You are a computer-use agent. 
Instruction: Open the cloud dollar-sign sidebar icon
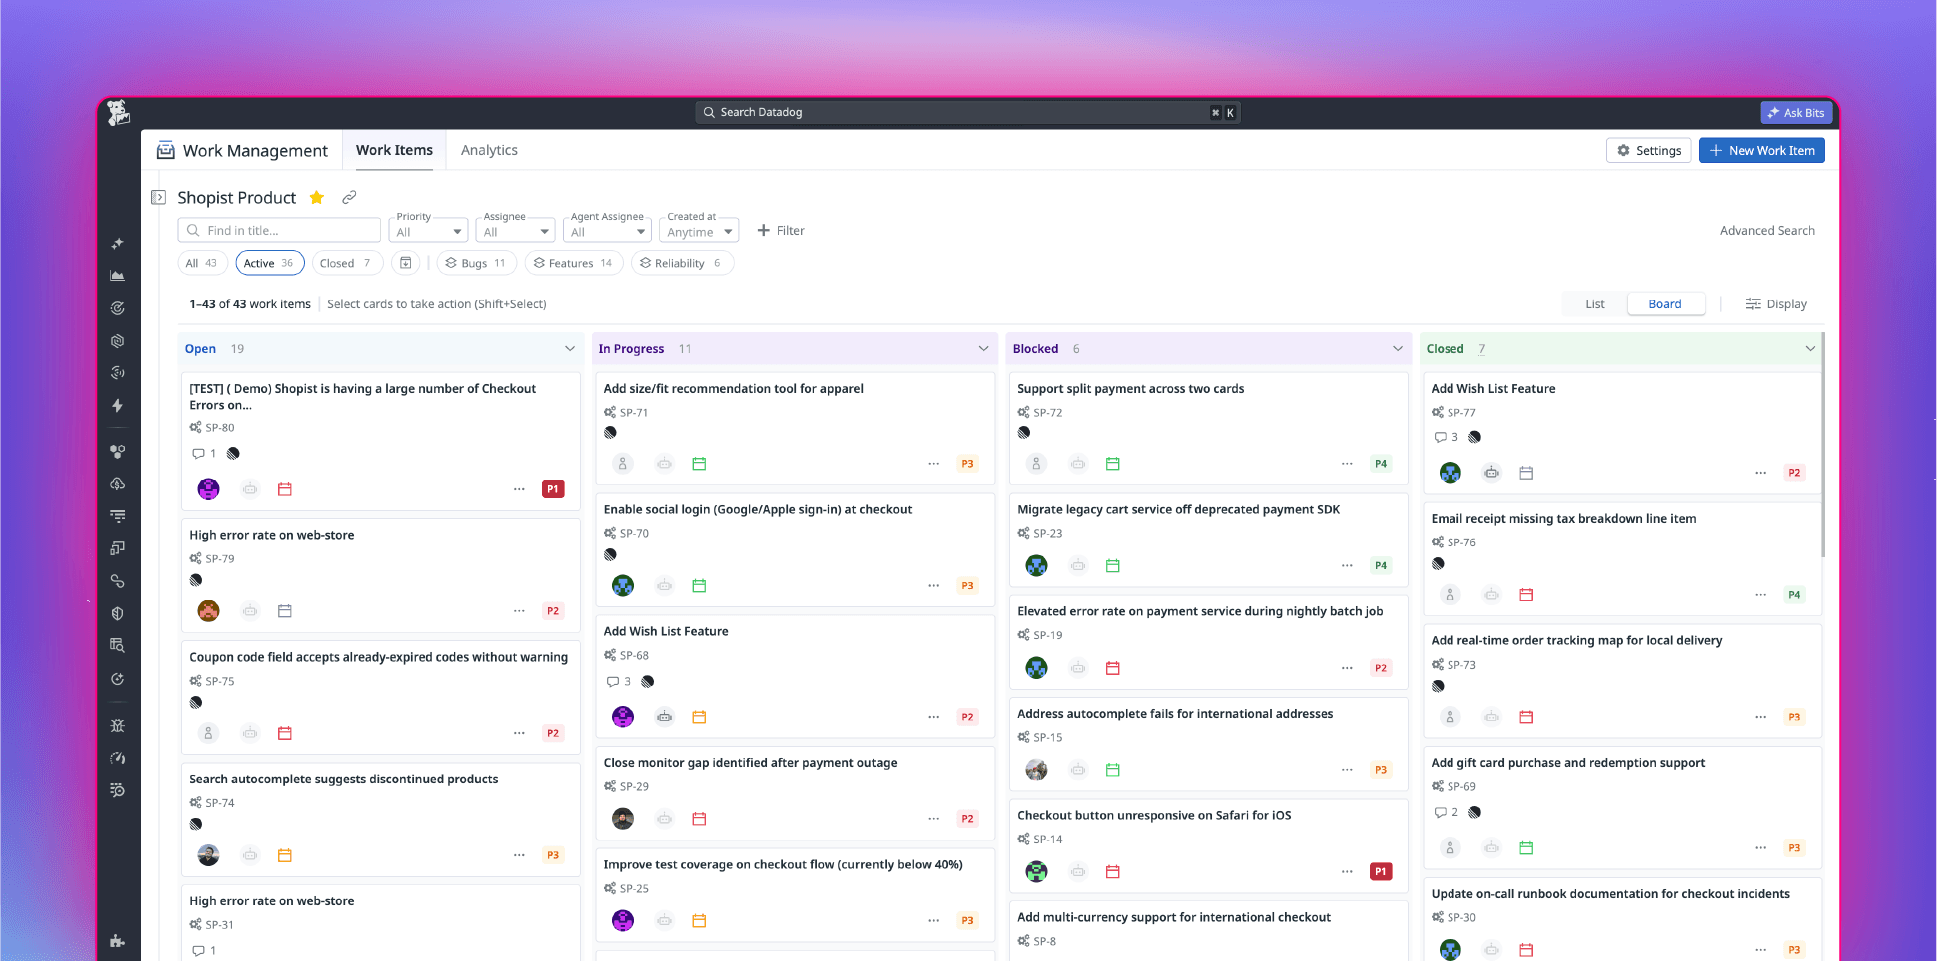coord(118,484)
